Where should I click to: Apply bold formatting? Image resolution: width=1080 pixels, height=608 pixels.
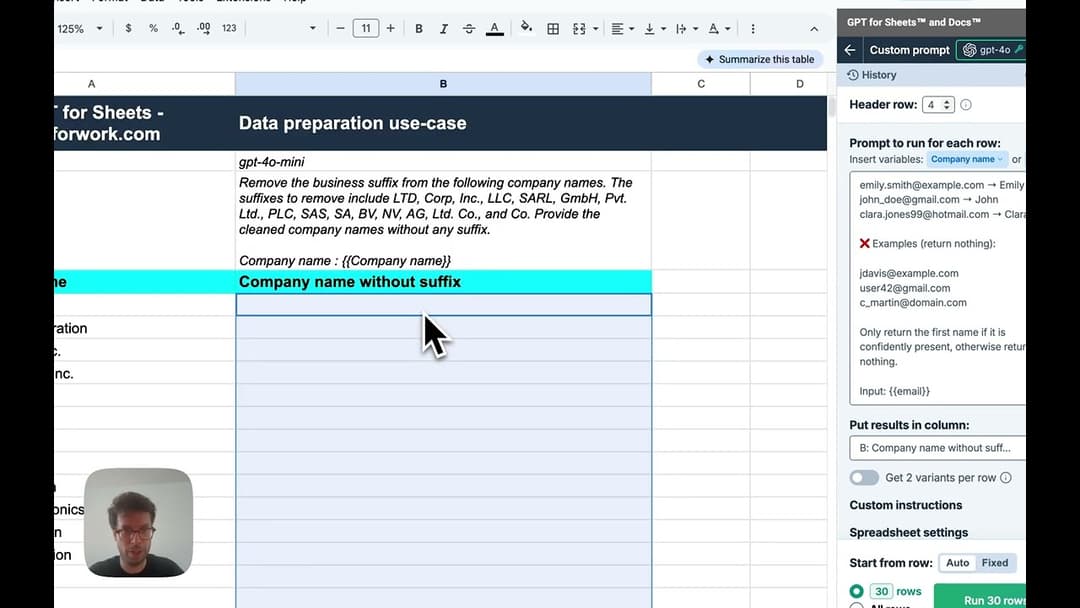tap(419, 29)
